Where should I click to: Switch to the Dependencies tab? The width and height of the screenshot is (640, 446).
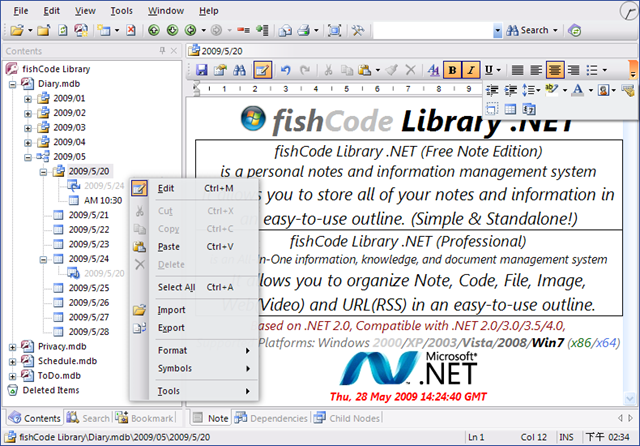271,418
